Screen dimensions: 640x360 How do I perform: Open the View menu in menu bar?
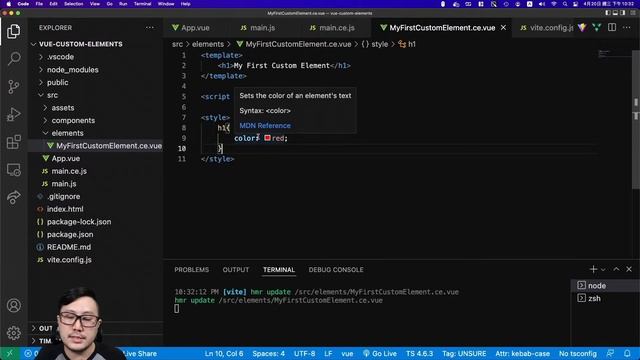pos(95,4)
